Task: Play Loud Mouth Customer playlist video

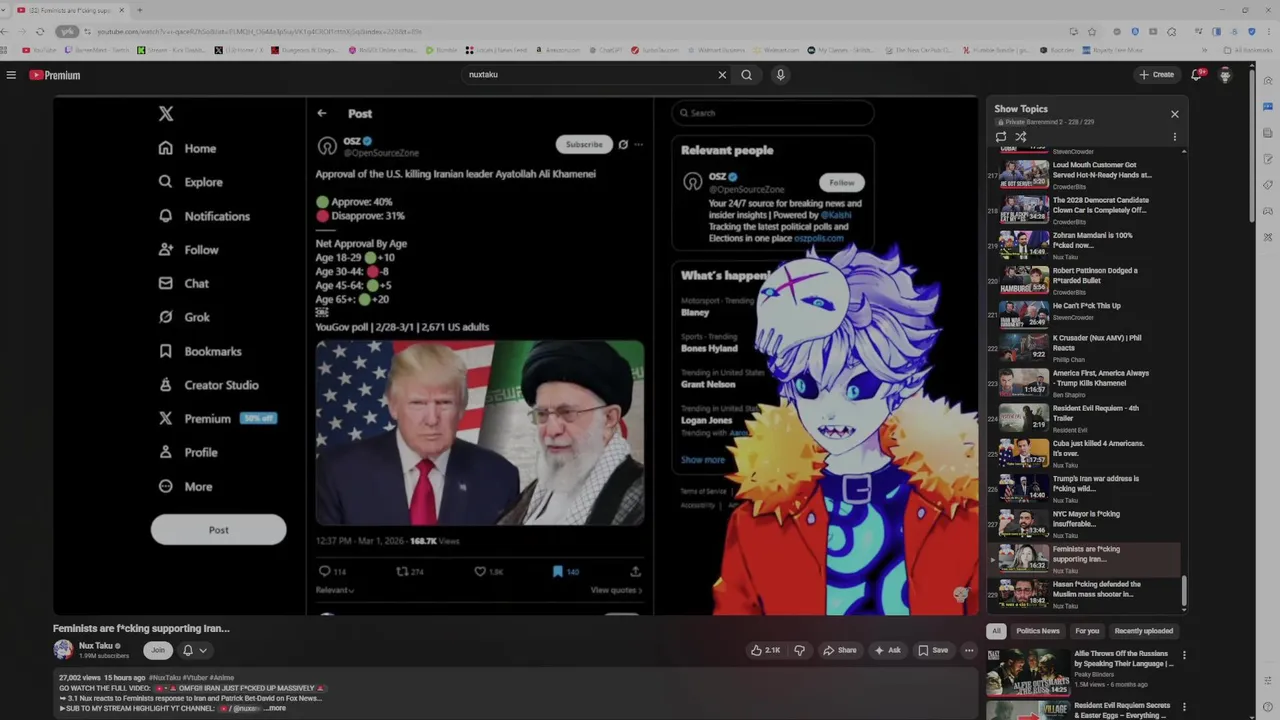Action: pyautogui.click(x=1085, y=175)
